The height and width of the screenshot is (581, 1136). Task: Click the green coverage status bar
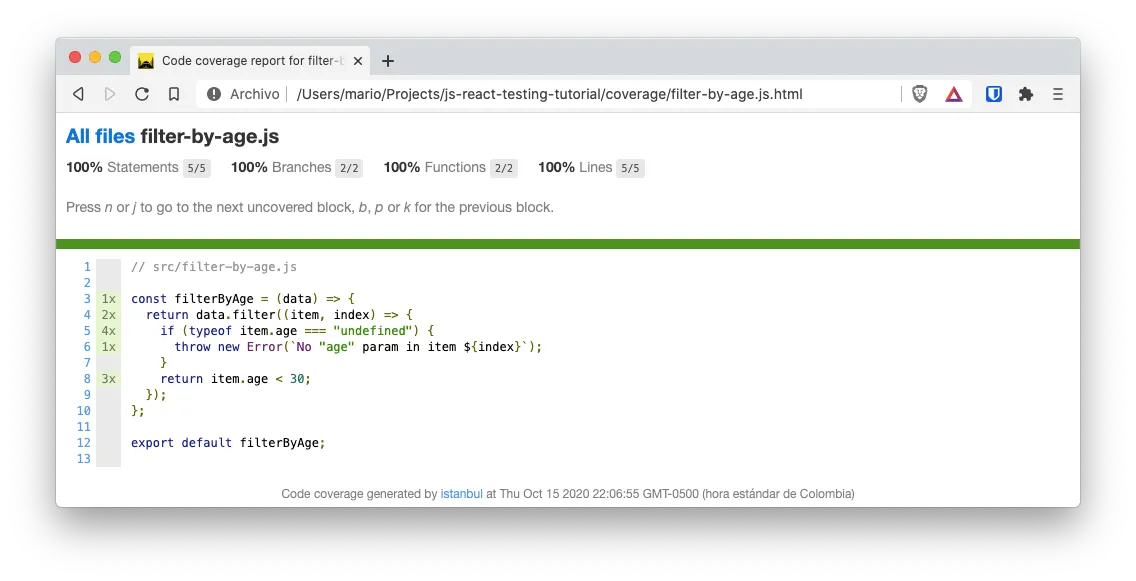coord(568,244)
